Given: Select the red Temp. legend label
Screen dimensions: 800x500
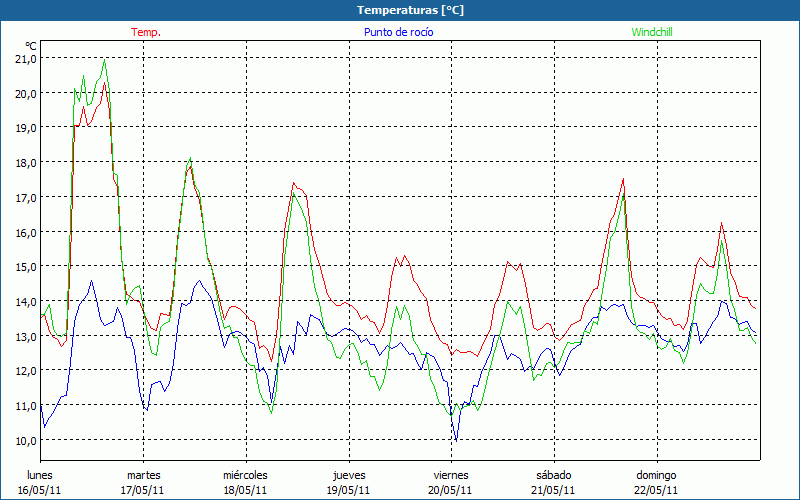Looking at the screenshot, I should point(145,32).
